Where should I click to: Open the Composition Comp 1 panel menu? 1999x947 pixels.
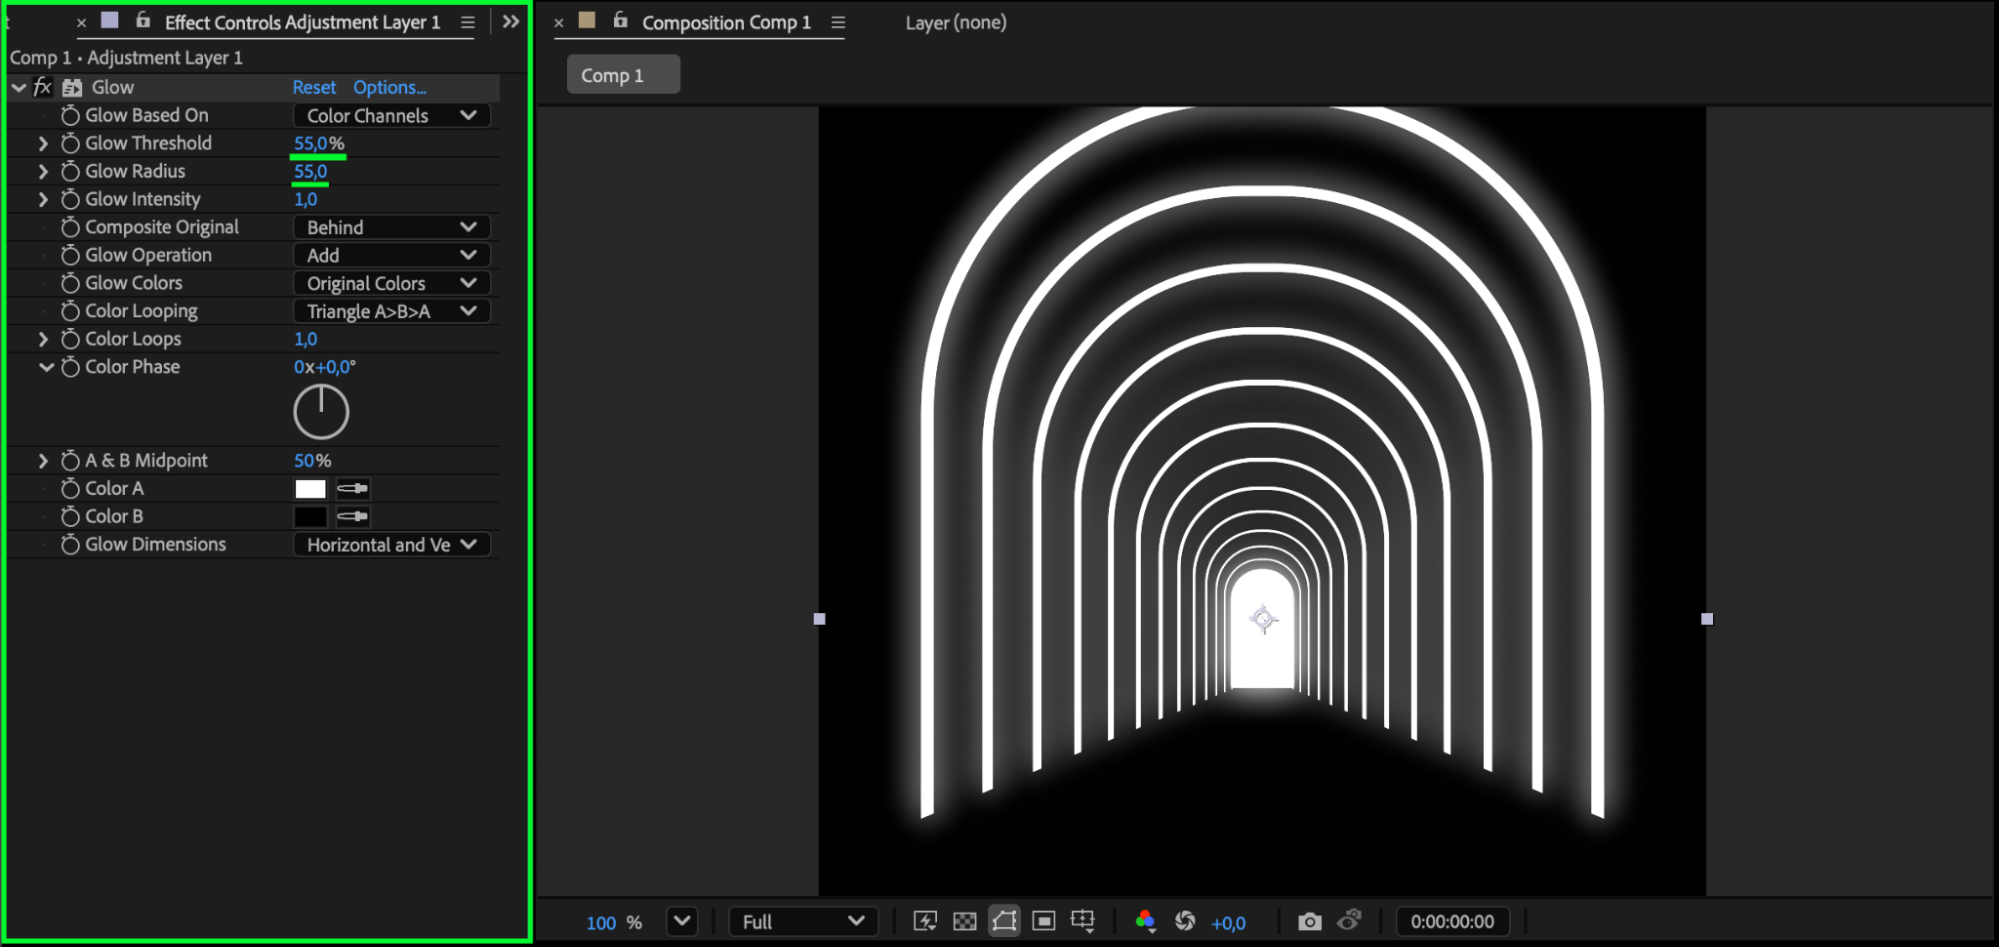pyautogui.click(x=838, y=22)
